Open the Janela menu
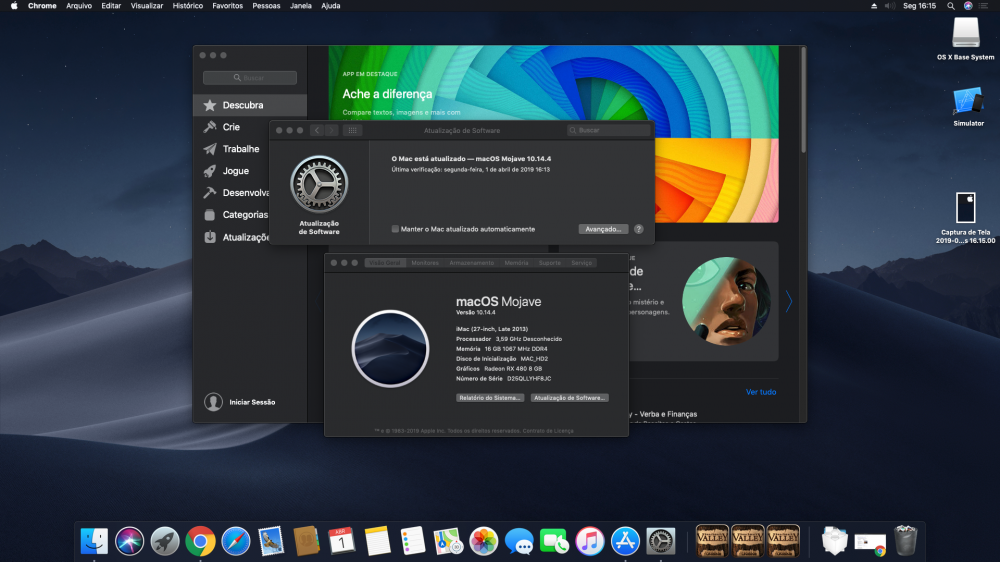Image resolution: width=1000 pixels, height=562 pixels. click(301, 6)
